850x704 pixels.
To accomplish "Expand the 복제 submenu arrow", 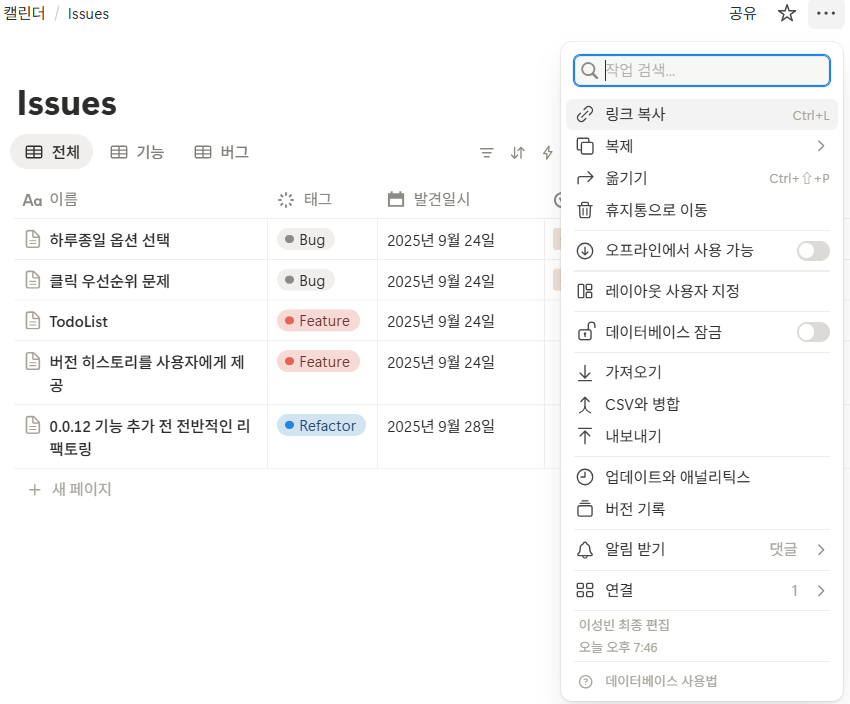I will click(821, 146).
